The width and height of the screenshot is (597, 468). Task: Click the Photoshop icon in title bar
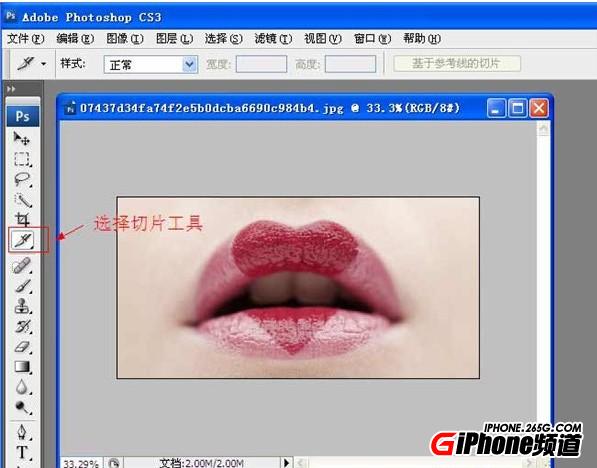click(x=11, y=16)
